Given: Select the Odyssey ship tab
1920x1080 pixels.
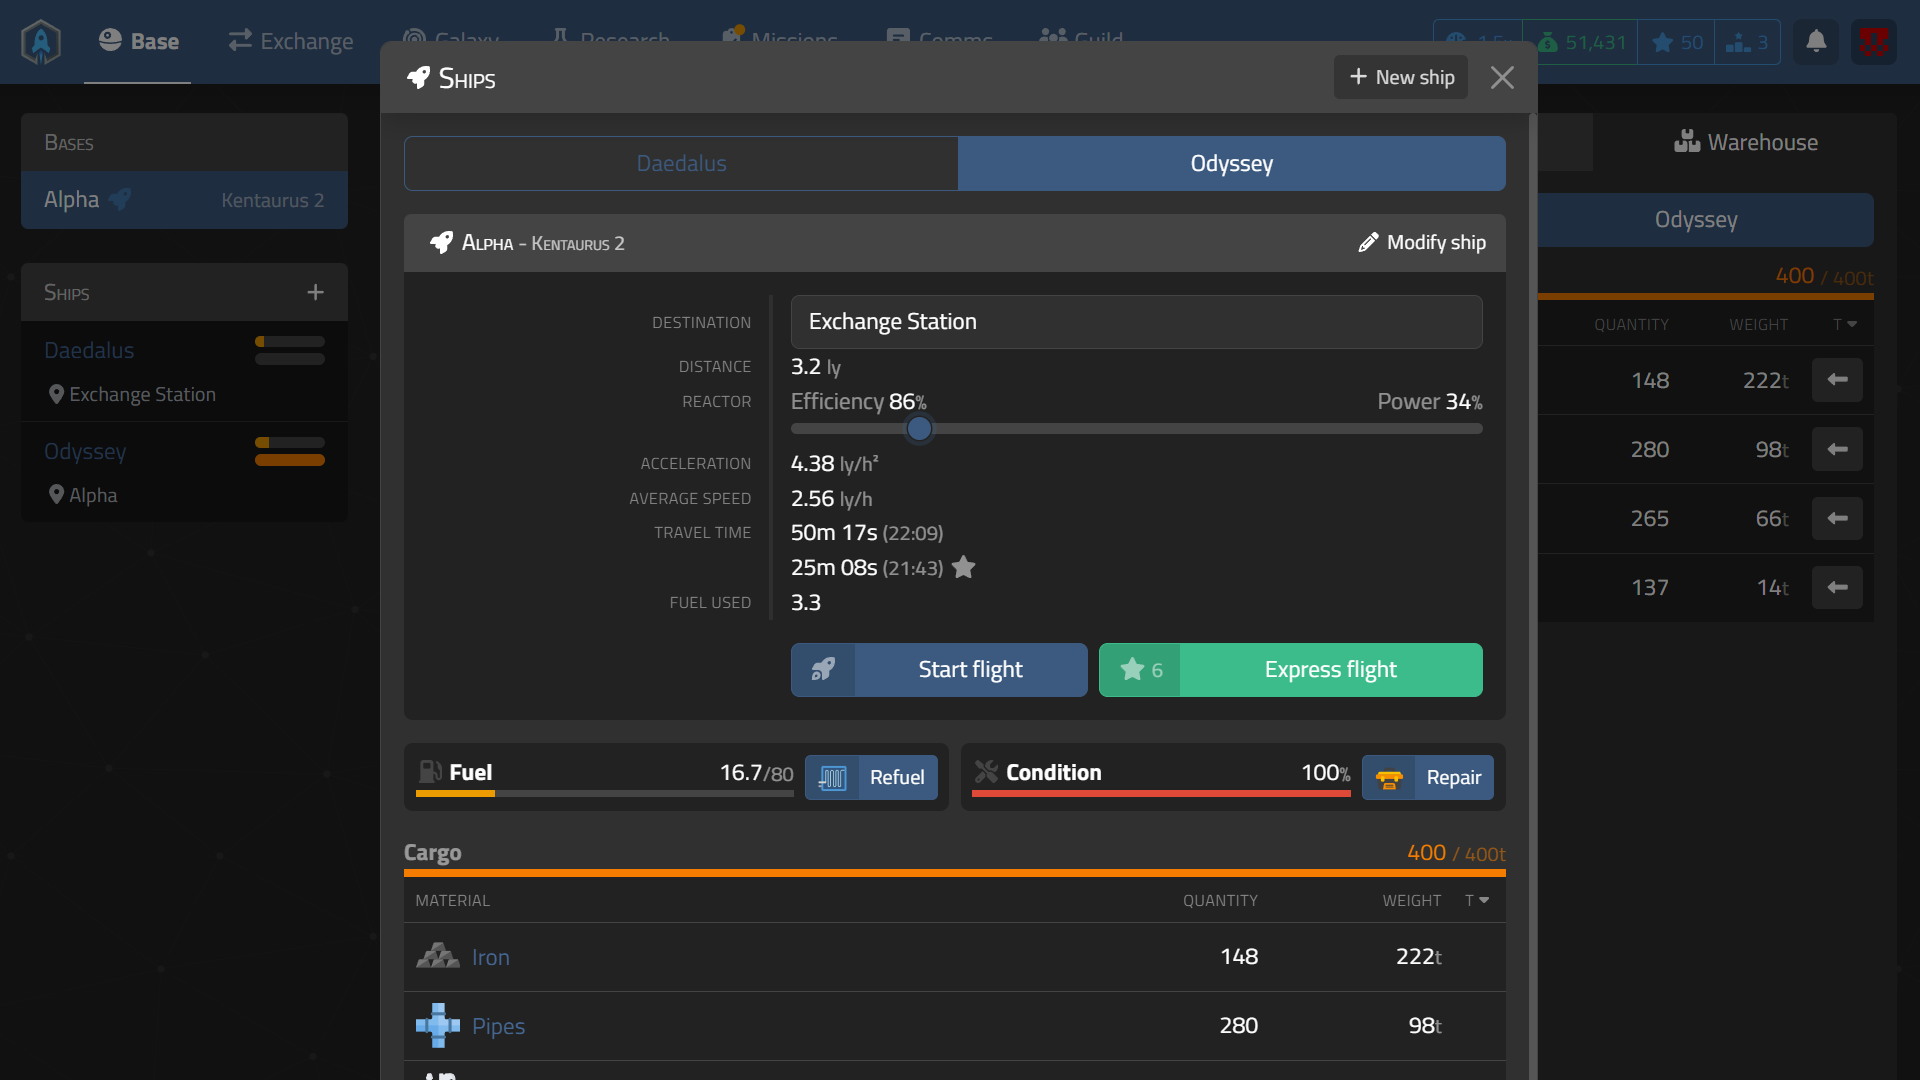Looking at the screenshot, I should [1231, 164].
